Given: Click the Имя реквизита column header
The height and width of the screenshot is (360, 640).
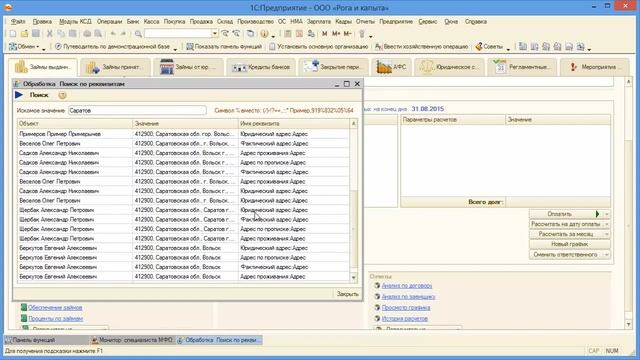Looking at the screenshot, I should pyautogui.click(x=293, y=123).
